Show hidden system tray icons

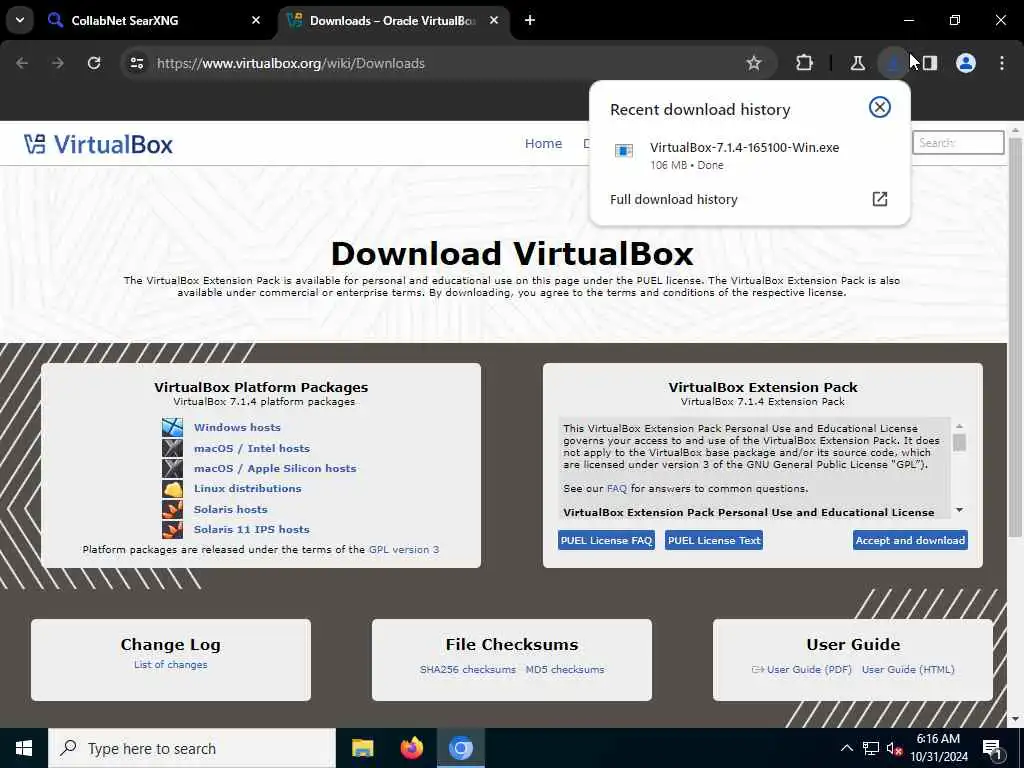[846, 748]
